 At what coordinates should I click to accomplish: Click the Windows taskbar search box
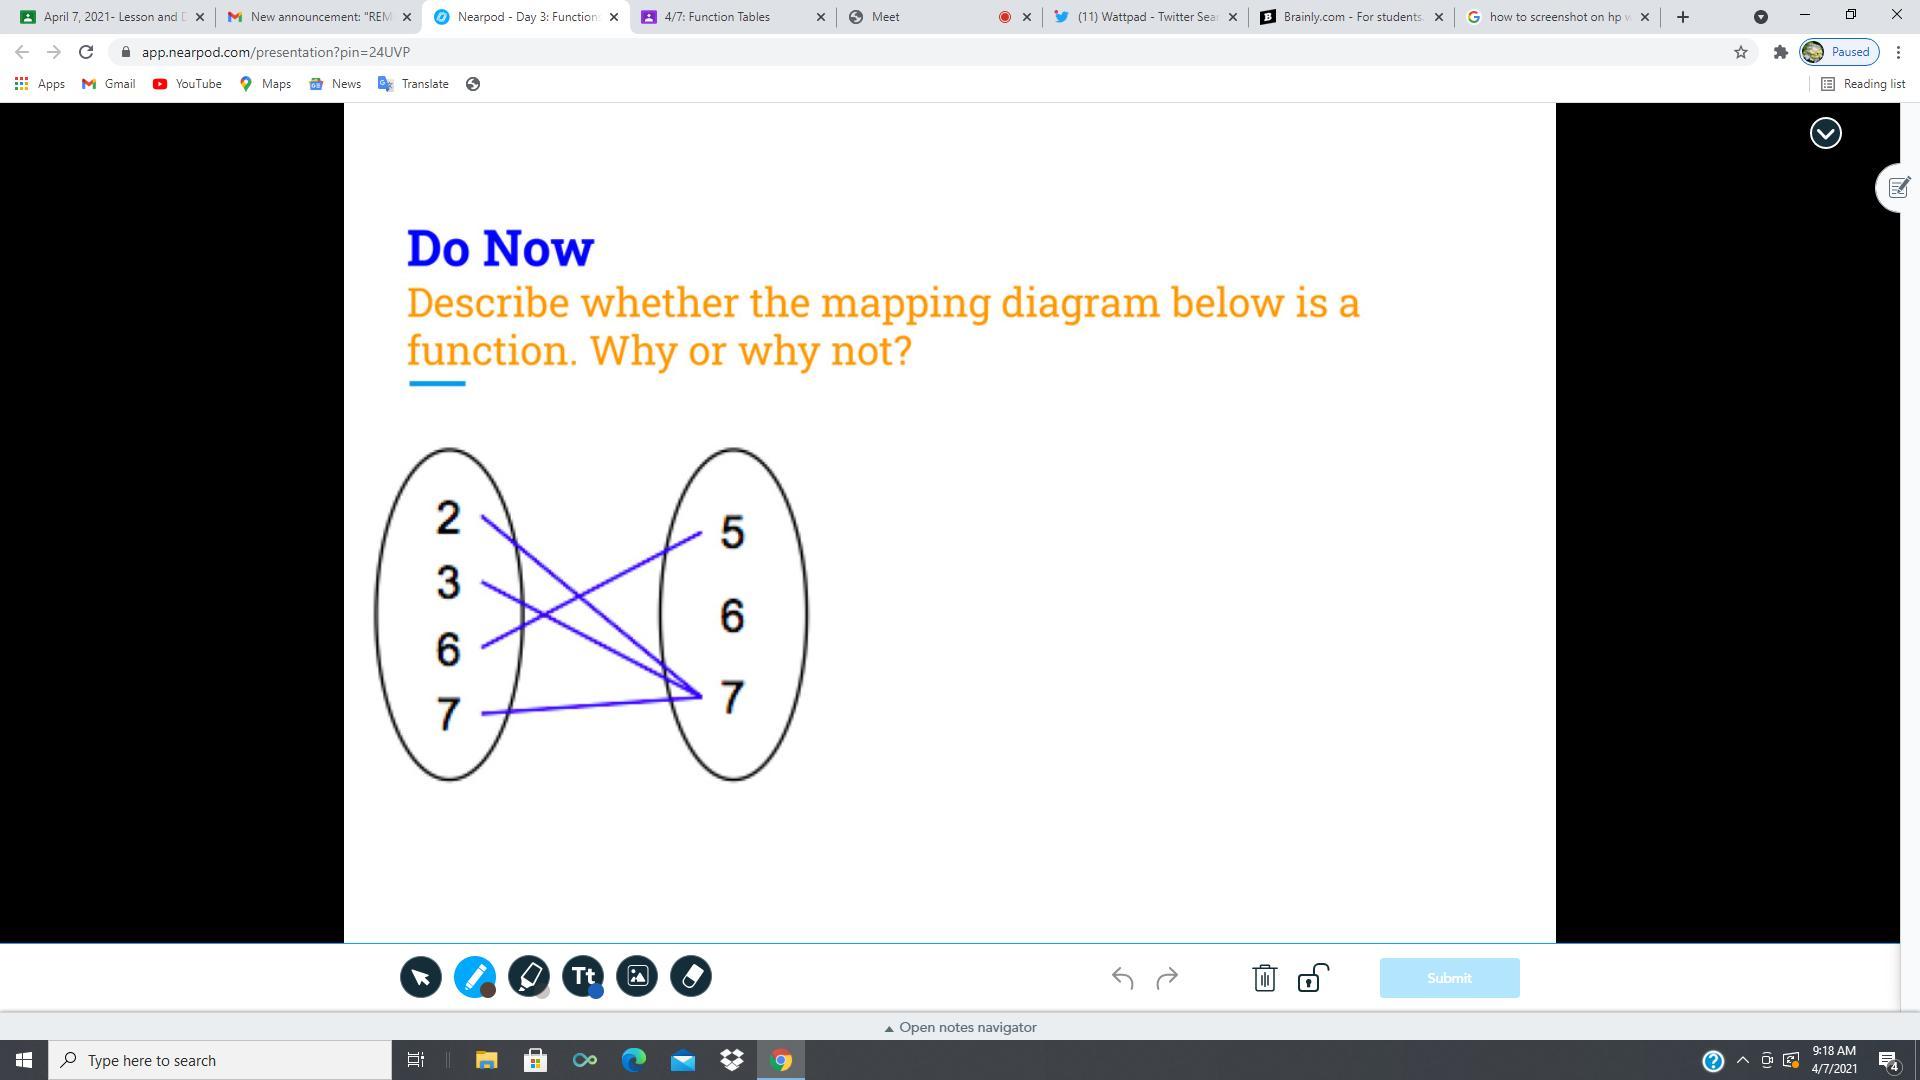coord(220,1060)
